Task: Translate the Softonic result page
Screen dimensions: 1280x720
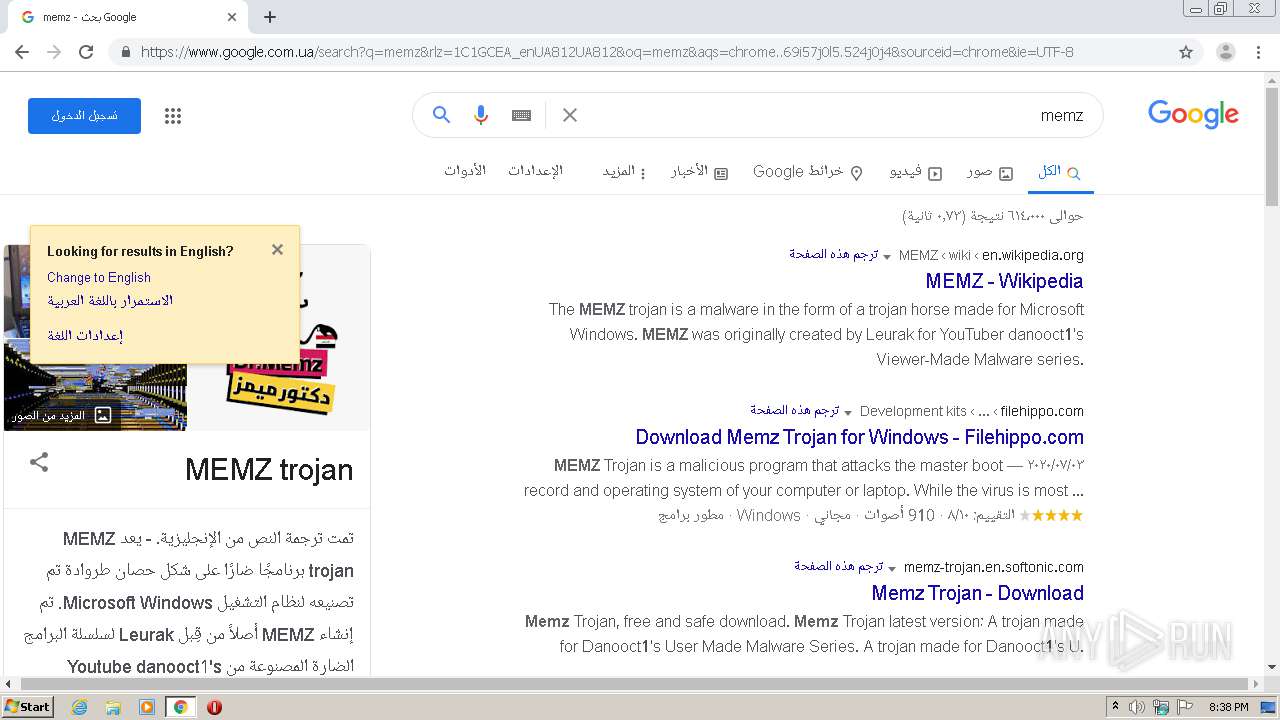Action: click(x=839, y=566)
